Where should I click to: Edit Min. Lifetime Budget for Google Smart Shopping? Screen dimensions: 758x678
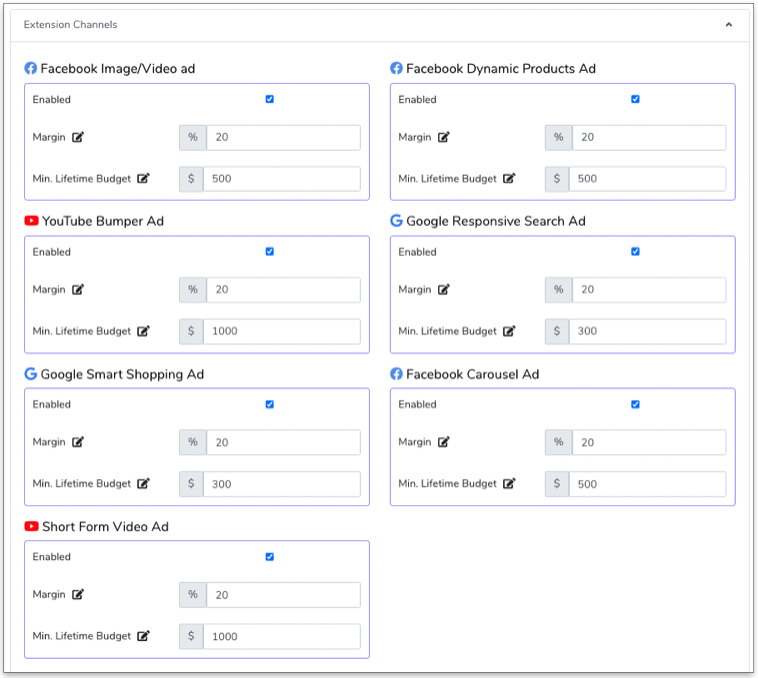point(143,484)
